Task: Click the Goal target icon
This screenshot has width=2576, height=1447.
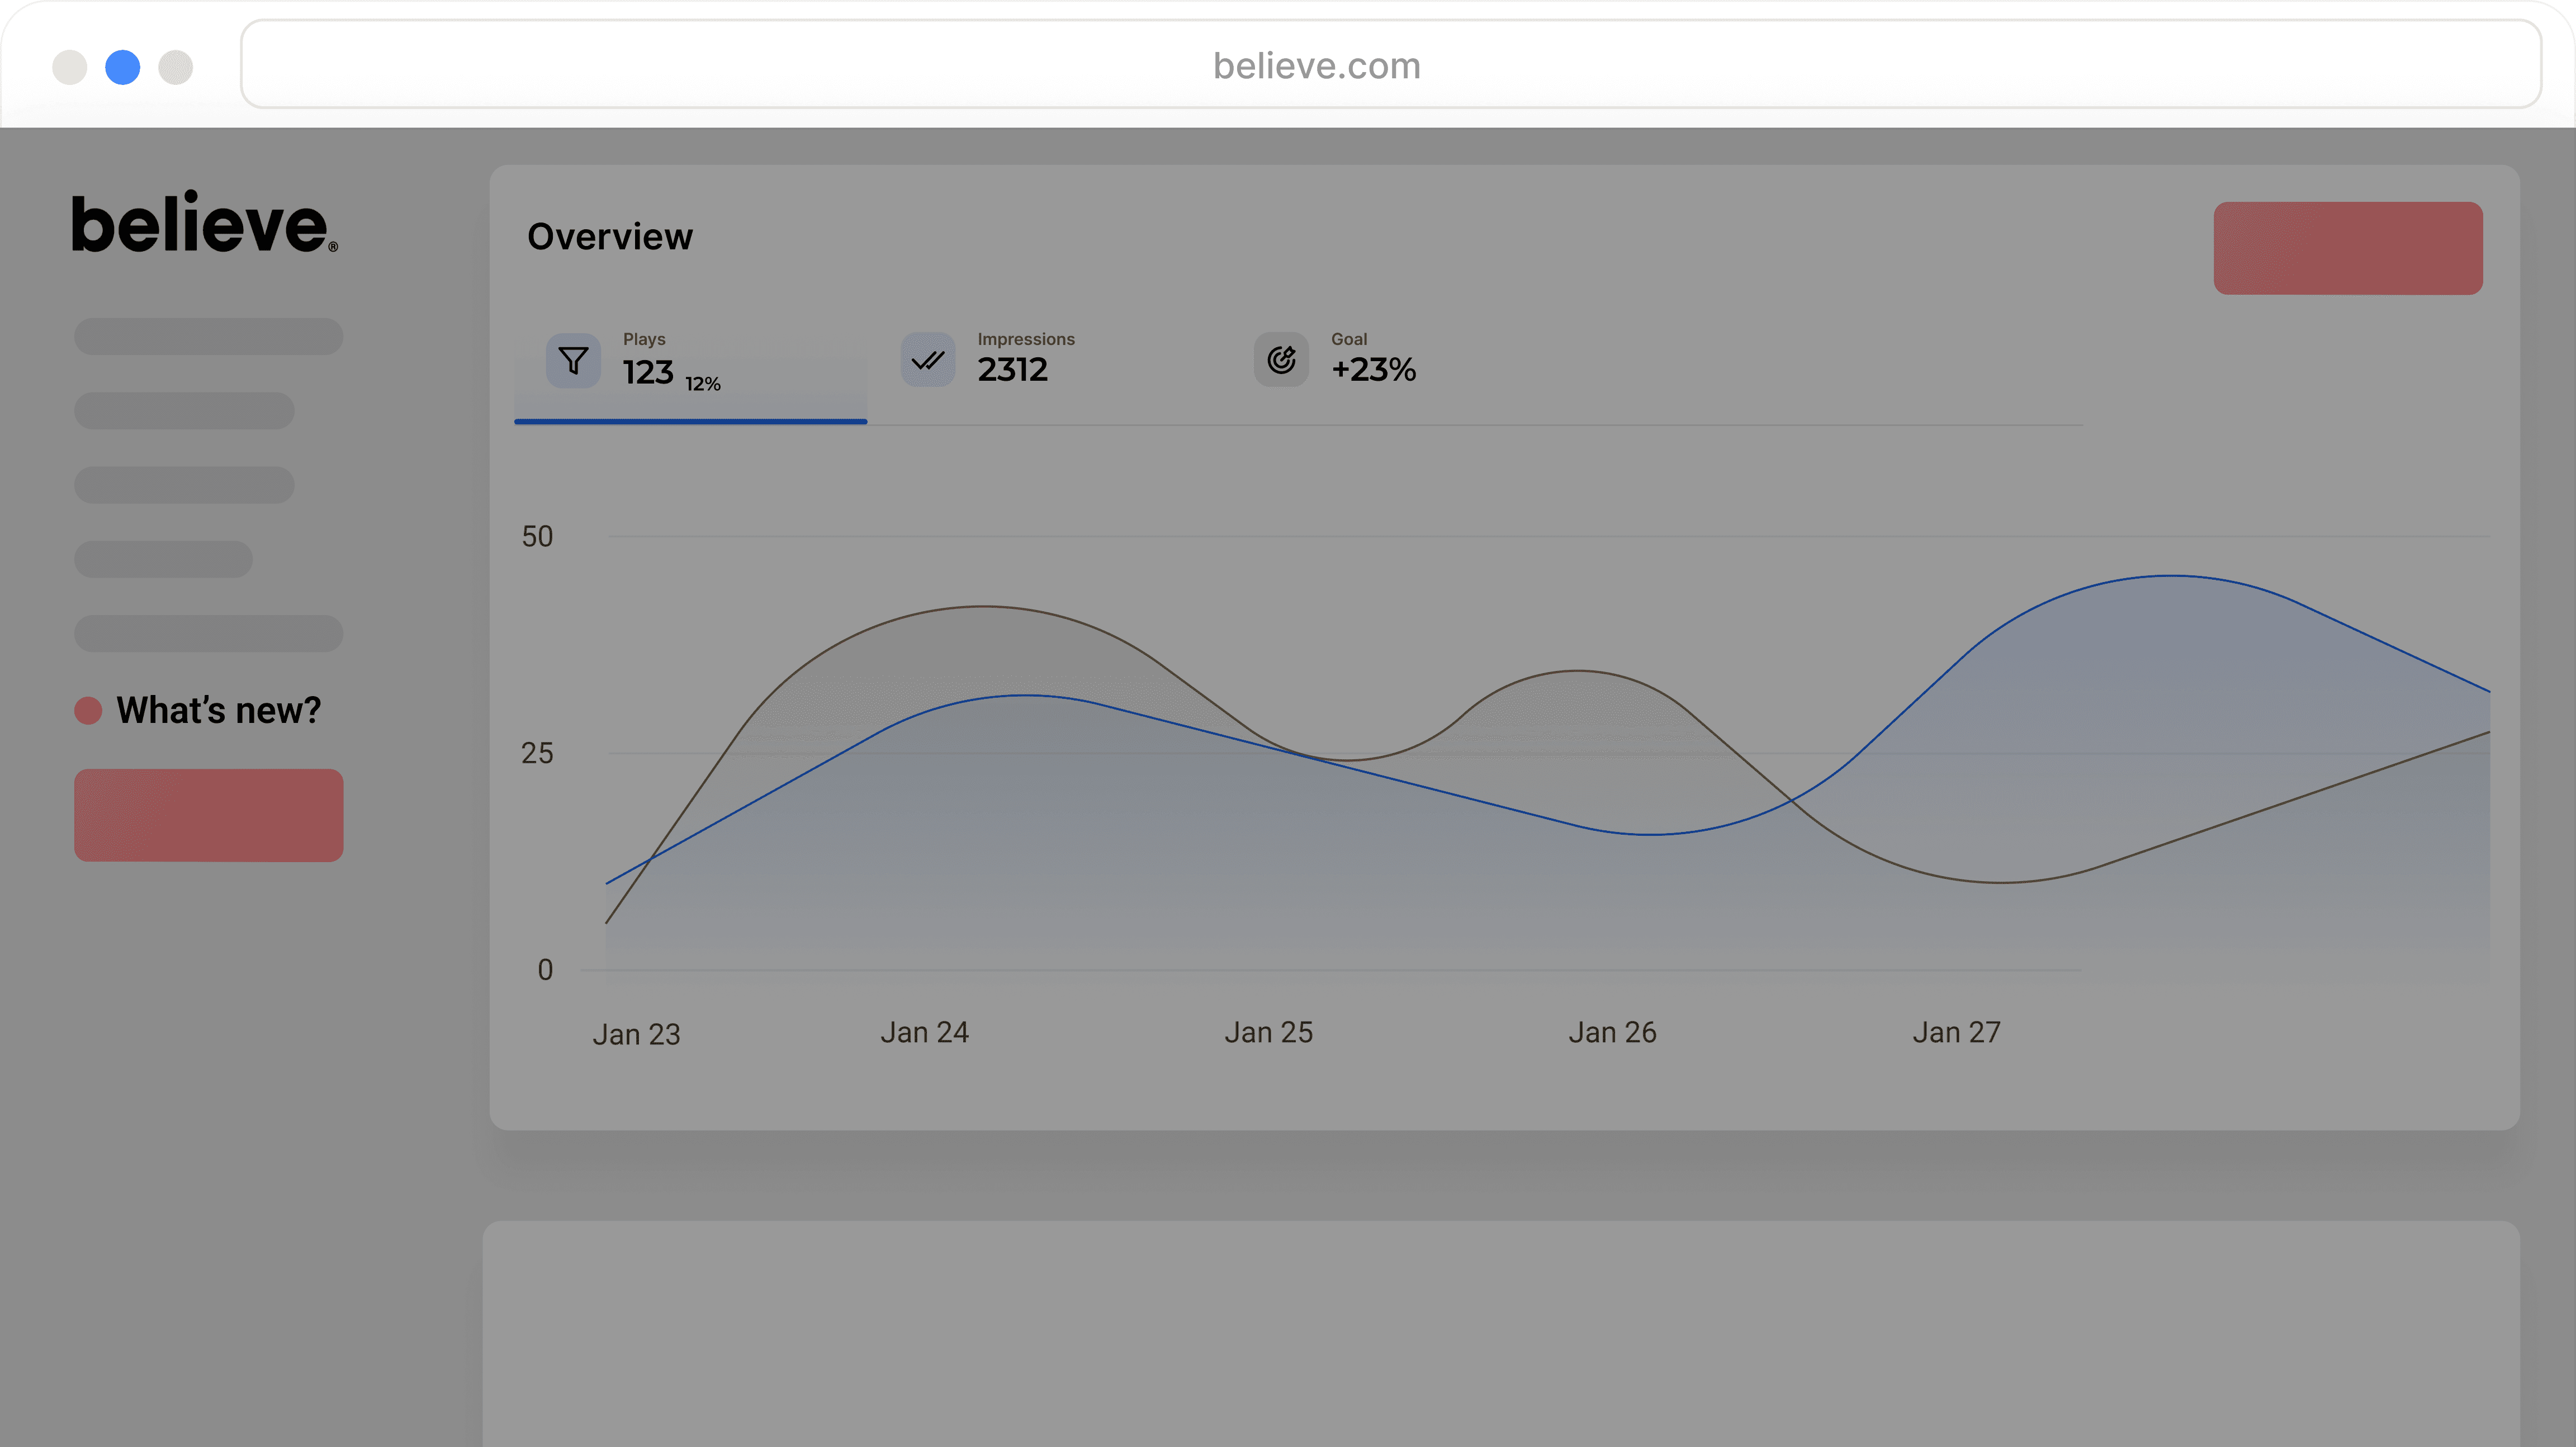Action: [x=1281, y=360]
